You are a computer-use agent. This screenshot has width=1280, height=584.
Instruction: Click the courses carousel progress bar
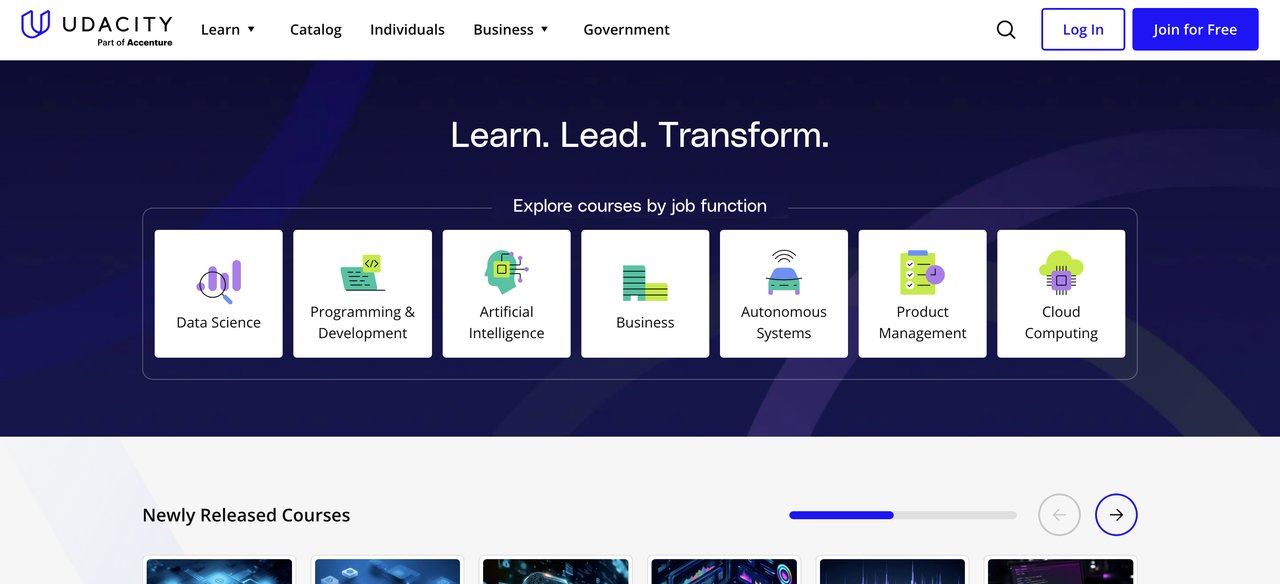click(903, 515)
